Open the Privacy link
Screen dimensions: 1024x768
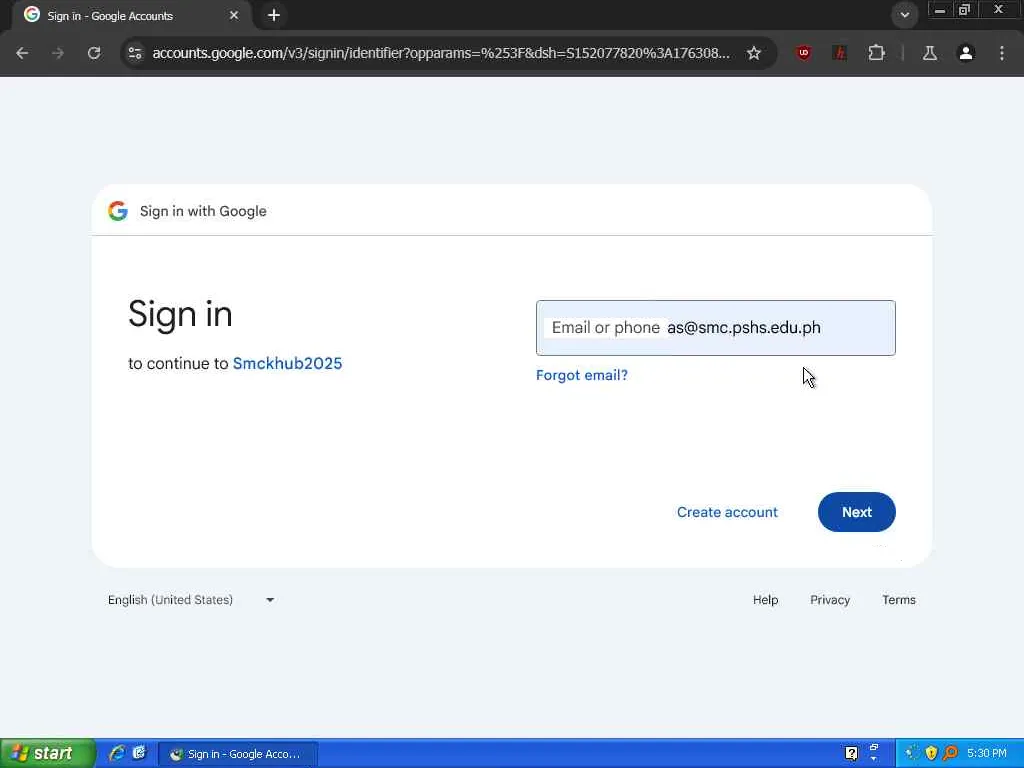(x=830, y=600)
